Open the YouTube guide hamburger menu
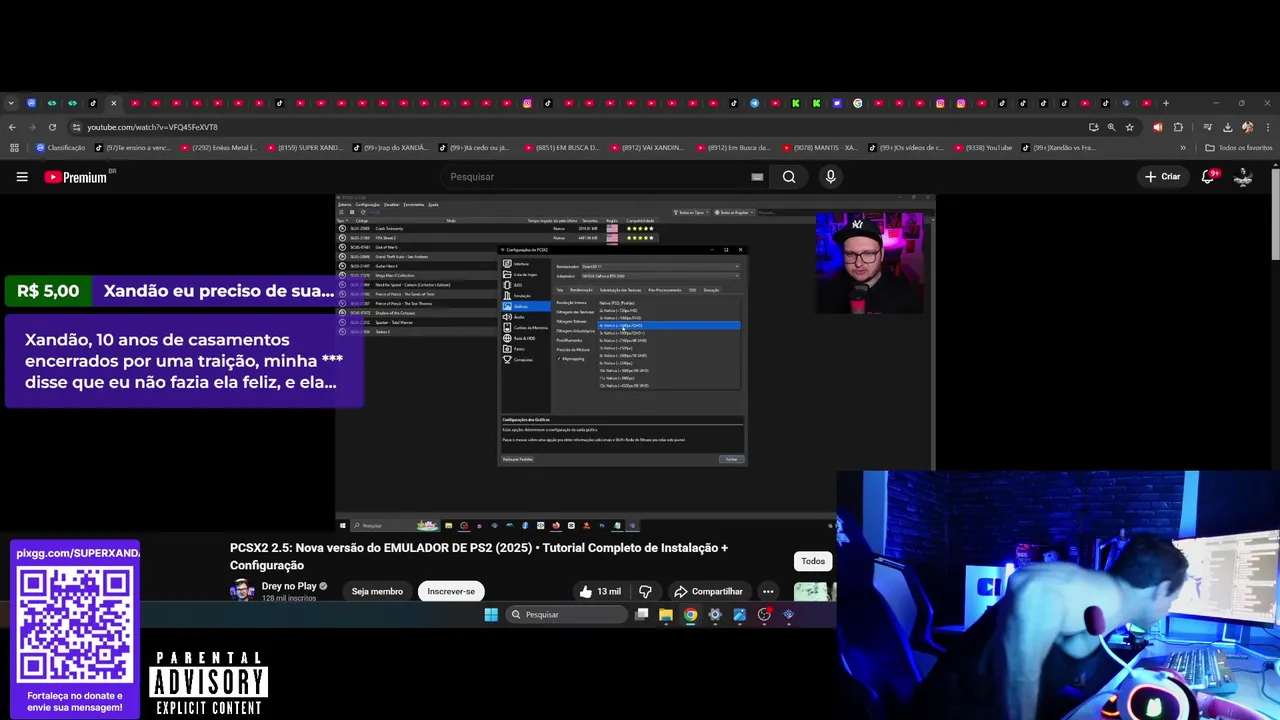The image size is (1280, 720). (x=22, y=177)
